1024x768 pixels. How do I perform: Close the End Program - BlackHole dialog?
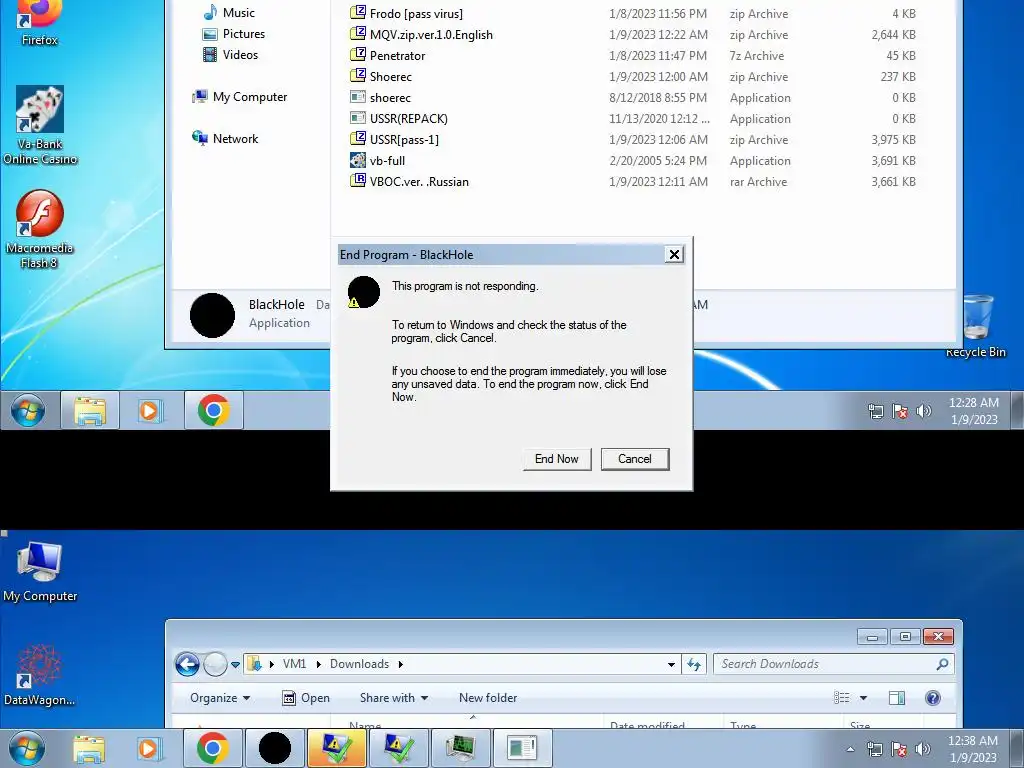pos(674,255)
